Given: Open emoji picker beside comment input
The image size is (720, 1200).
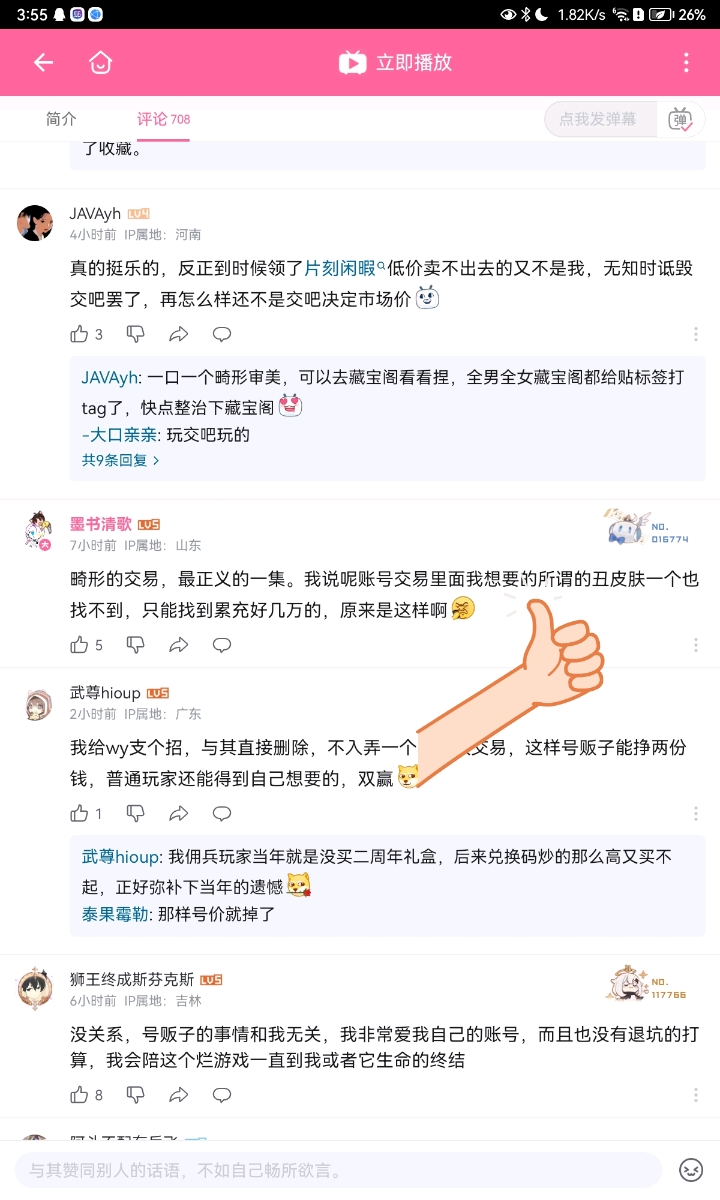Looking at the screenshot, I should coord(691,1169).
